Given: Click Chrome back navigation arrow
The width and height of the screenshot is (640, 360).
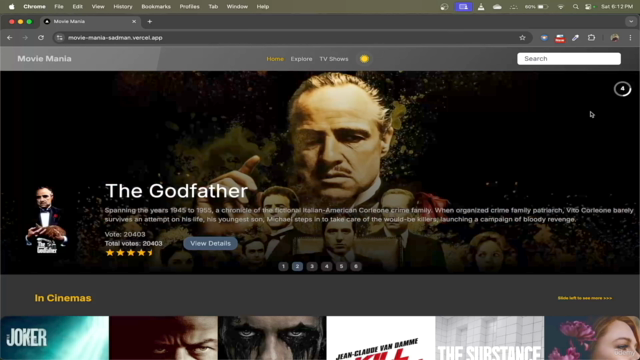Looking at the screenshot, I should pyautogui.click(x=10, y=38).
